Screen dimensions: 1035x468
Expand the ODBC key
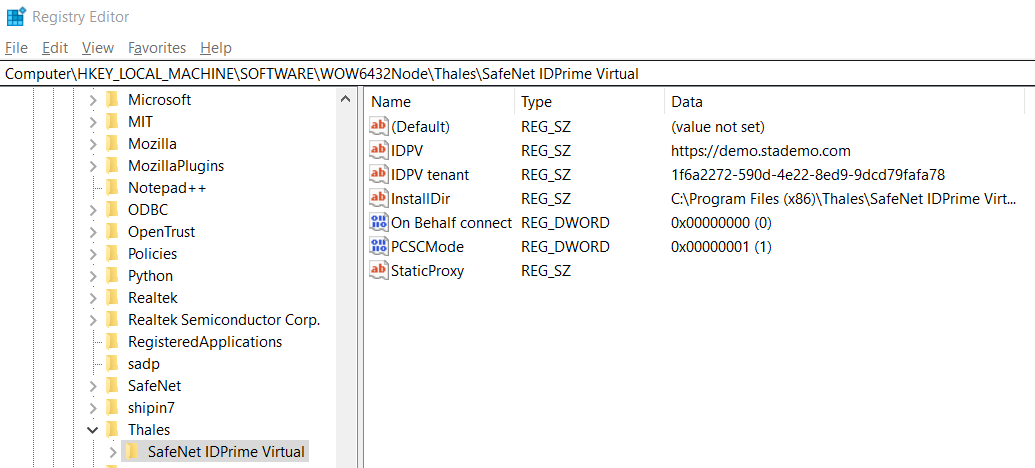point(93,210)
